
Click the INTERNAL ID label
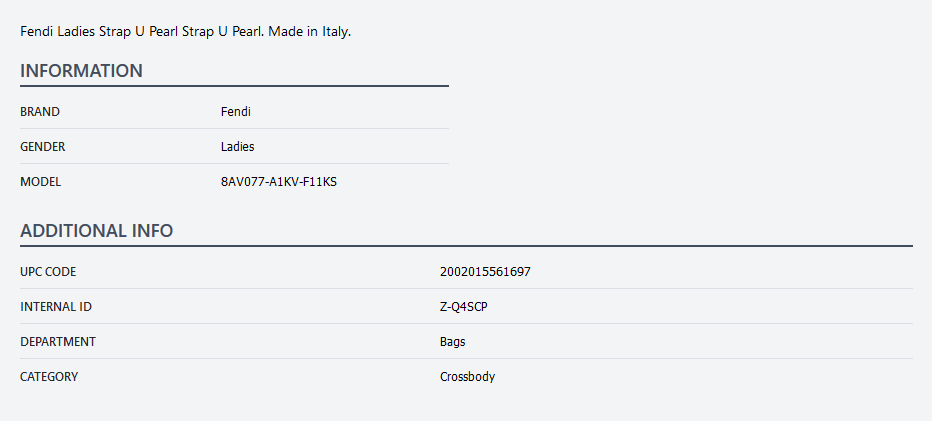pos(56,307)
